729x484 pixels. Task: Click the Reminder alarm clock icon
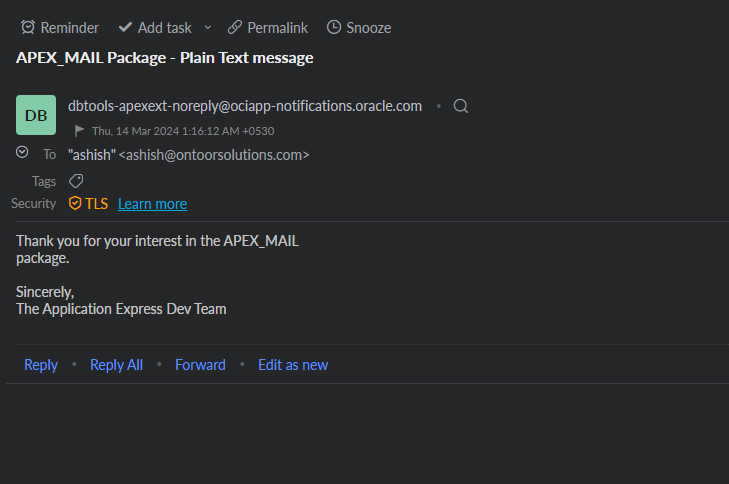click(28, 27)
